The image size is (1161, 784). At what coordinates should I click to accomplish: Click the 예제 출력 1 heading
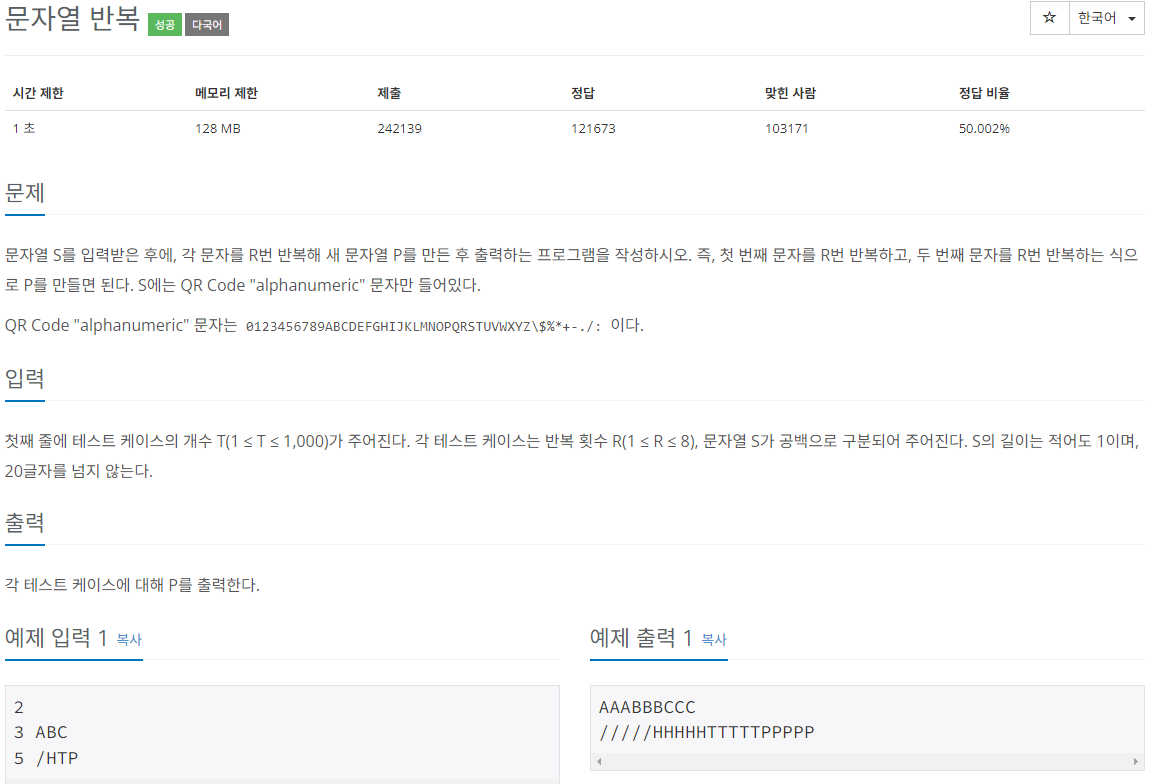tap(641, 637)
